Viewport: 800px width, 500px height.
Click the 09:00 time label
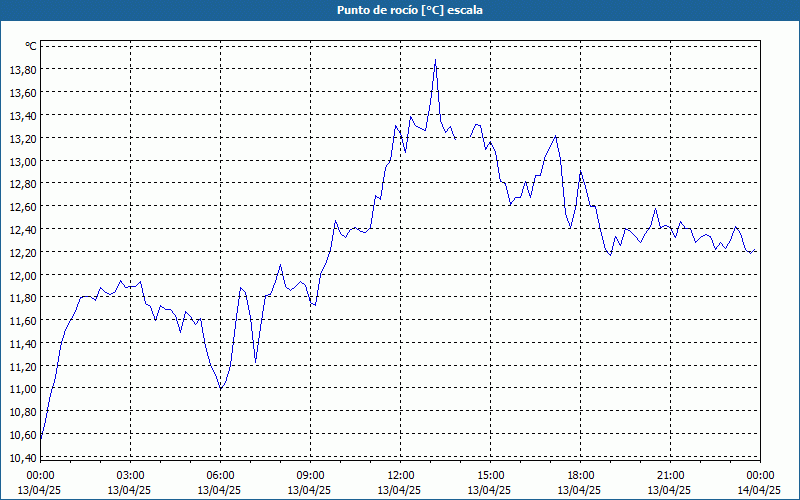pos(310,476)
